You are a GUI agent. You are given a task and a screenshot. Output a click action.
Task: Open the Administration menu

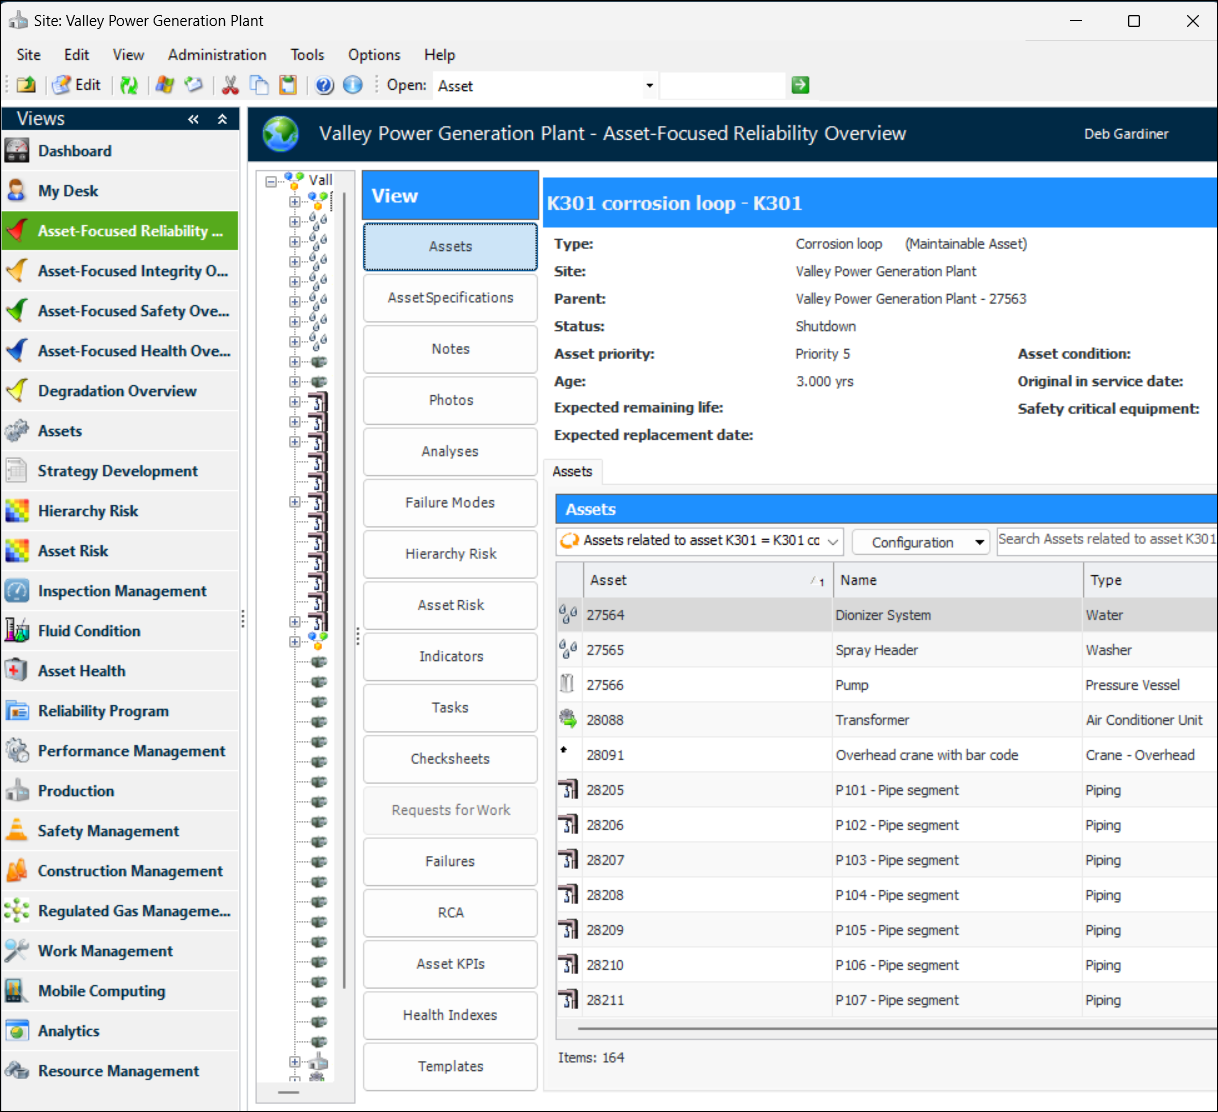217,55
